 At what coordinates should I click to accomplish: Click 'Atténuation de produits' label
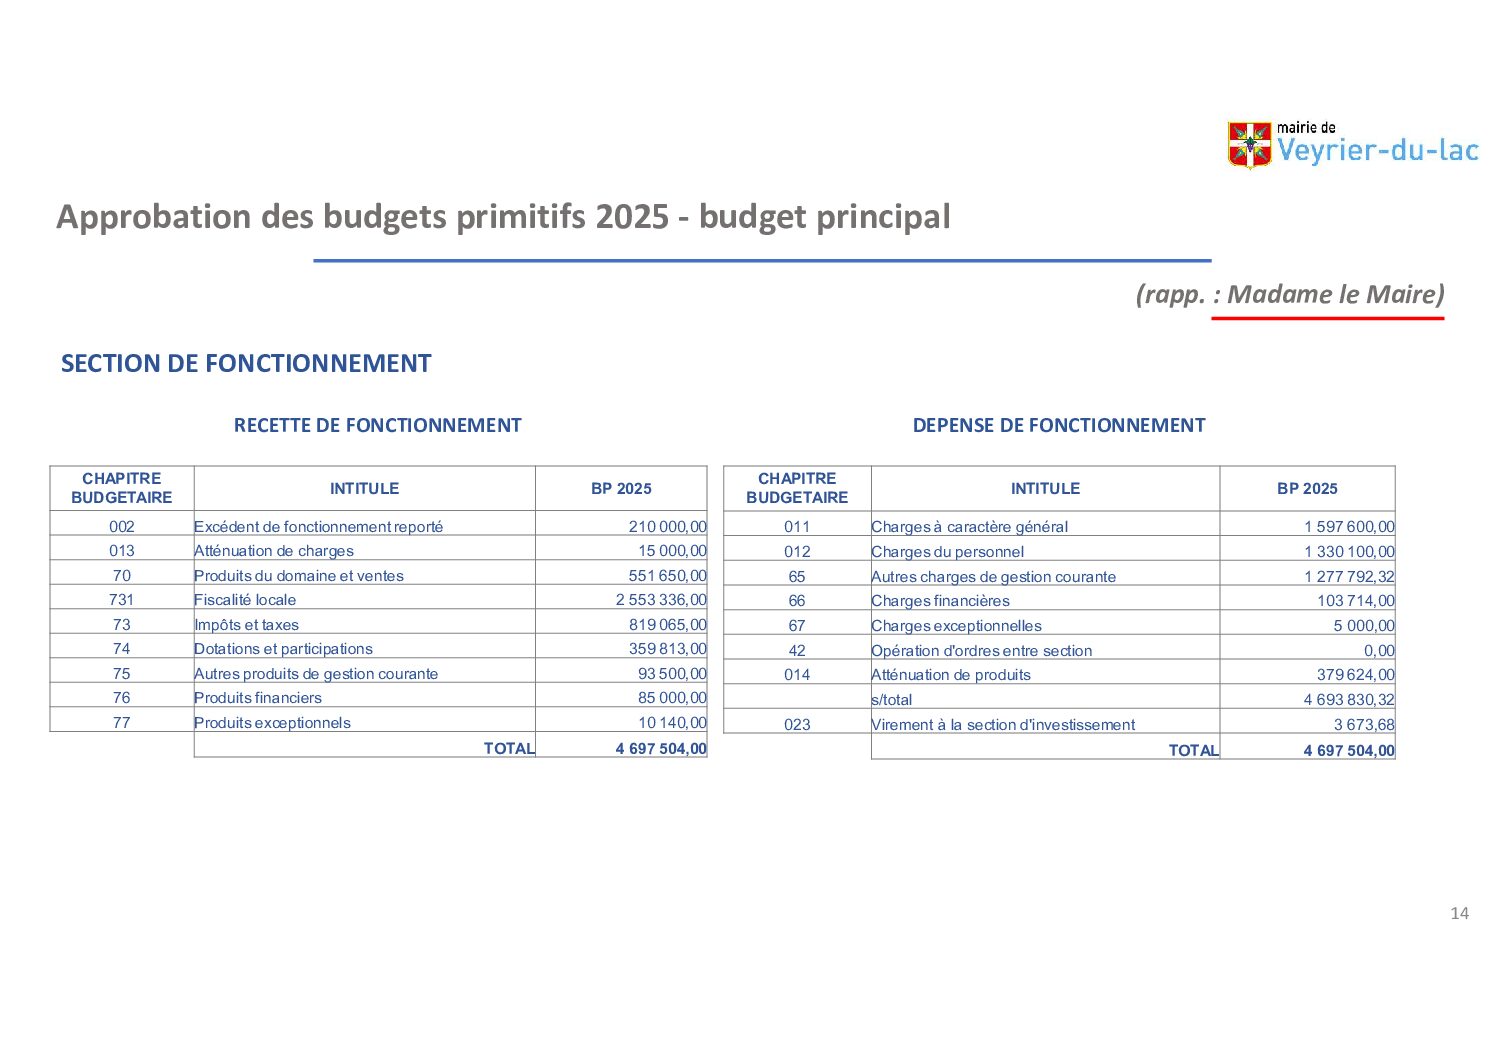(950, 675)
